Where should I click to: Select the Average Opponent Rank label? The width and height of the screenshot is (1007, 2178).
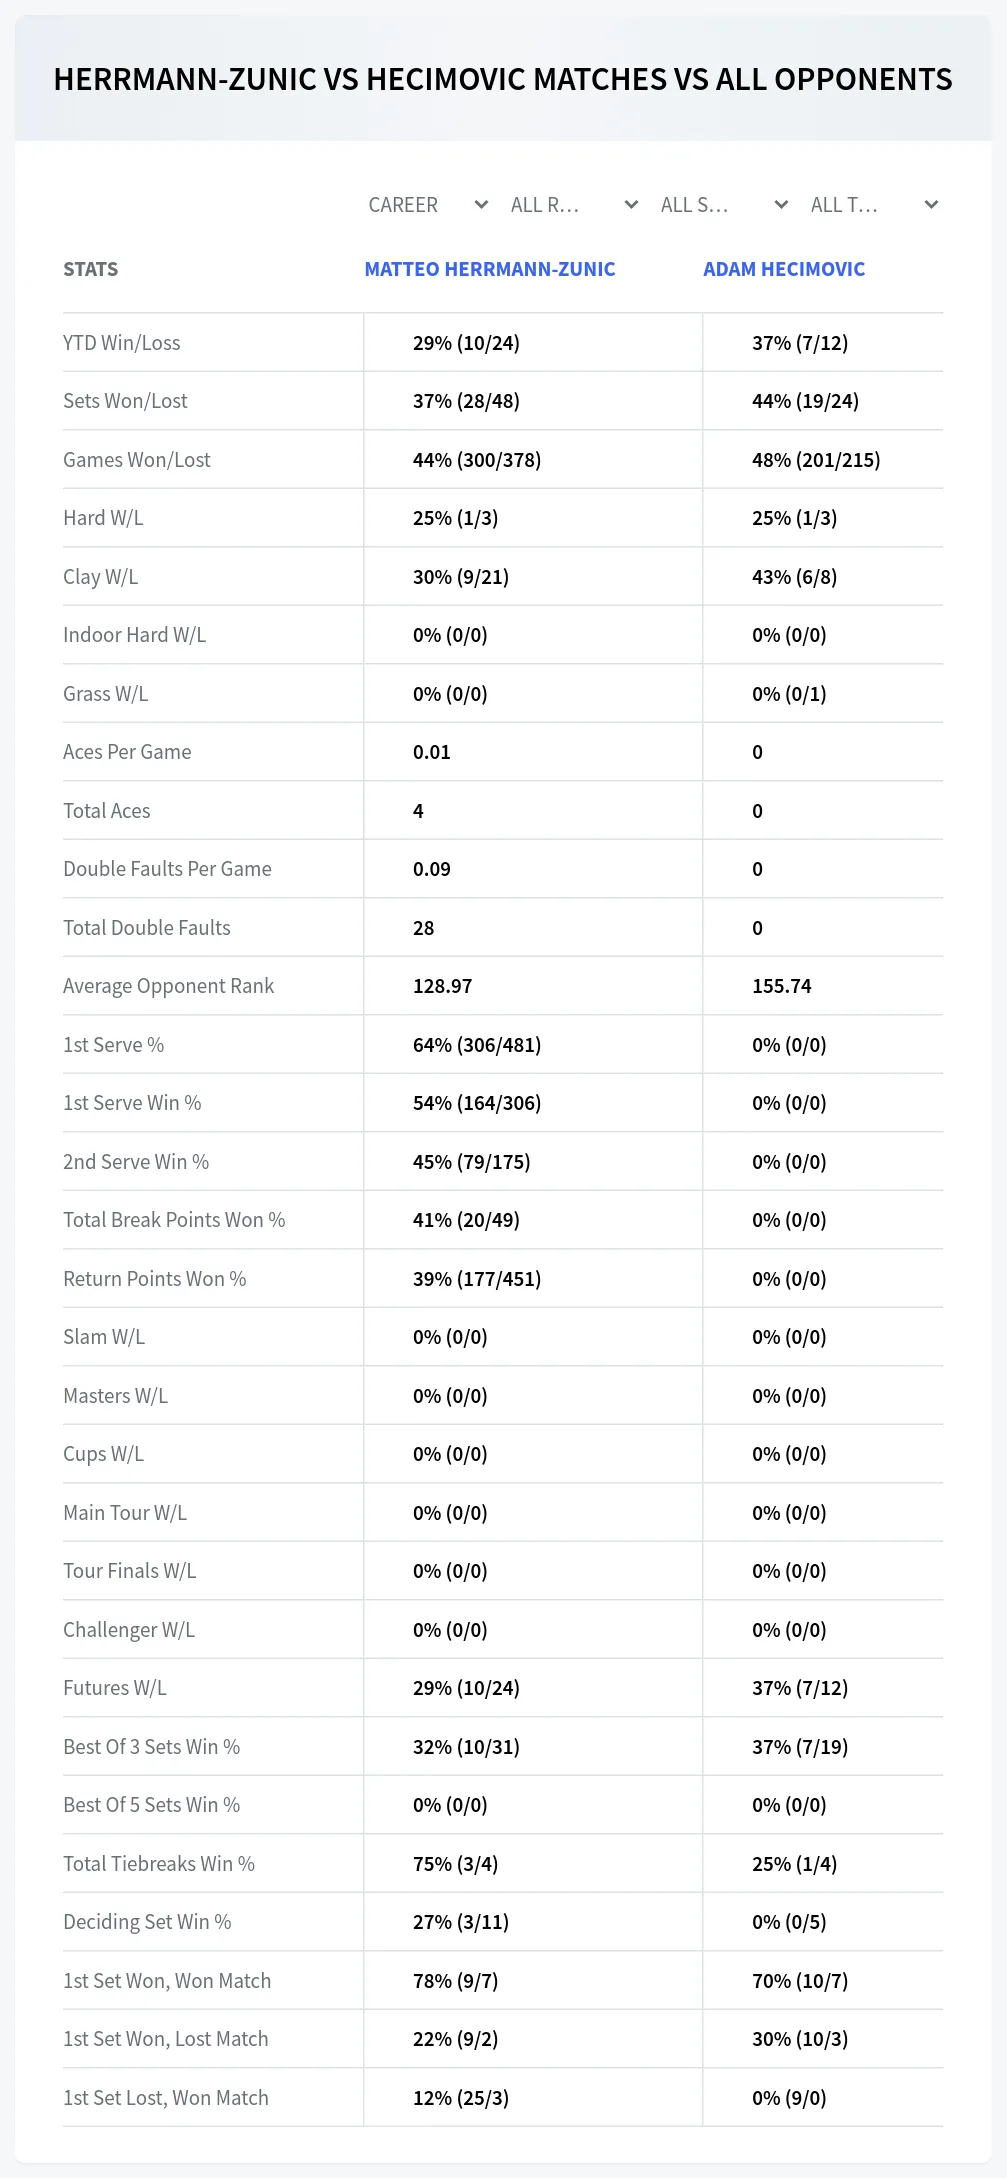pos(168,986)
